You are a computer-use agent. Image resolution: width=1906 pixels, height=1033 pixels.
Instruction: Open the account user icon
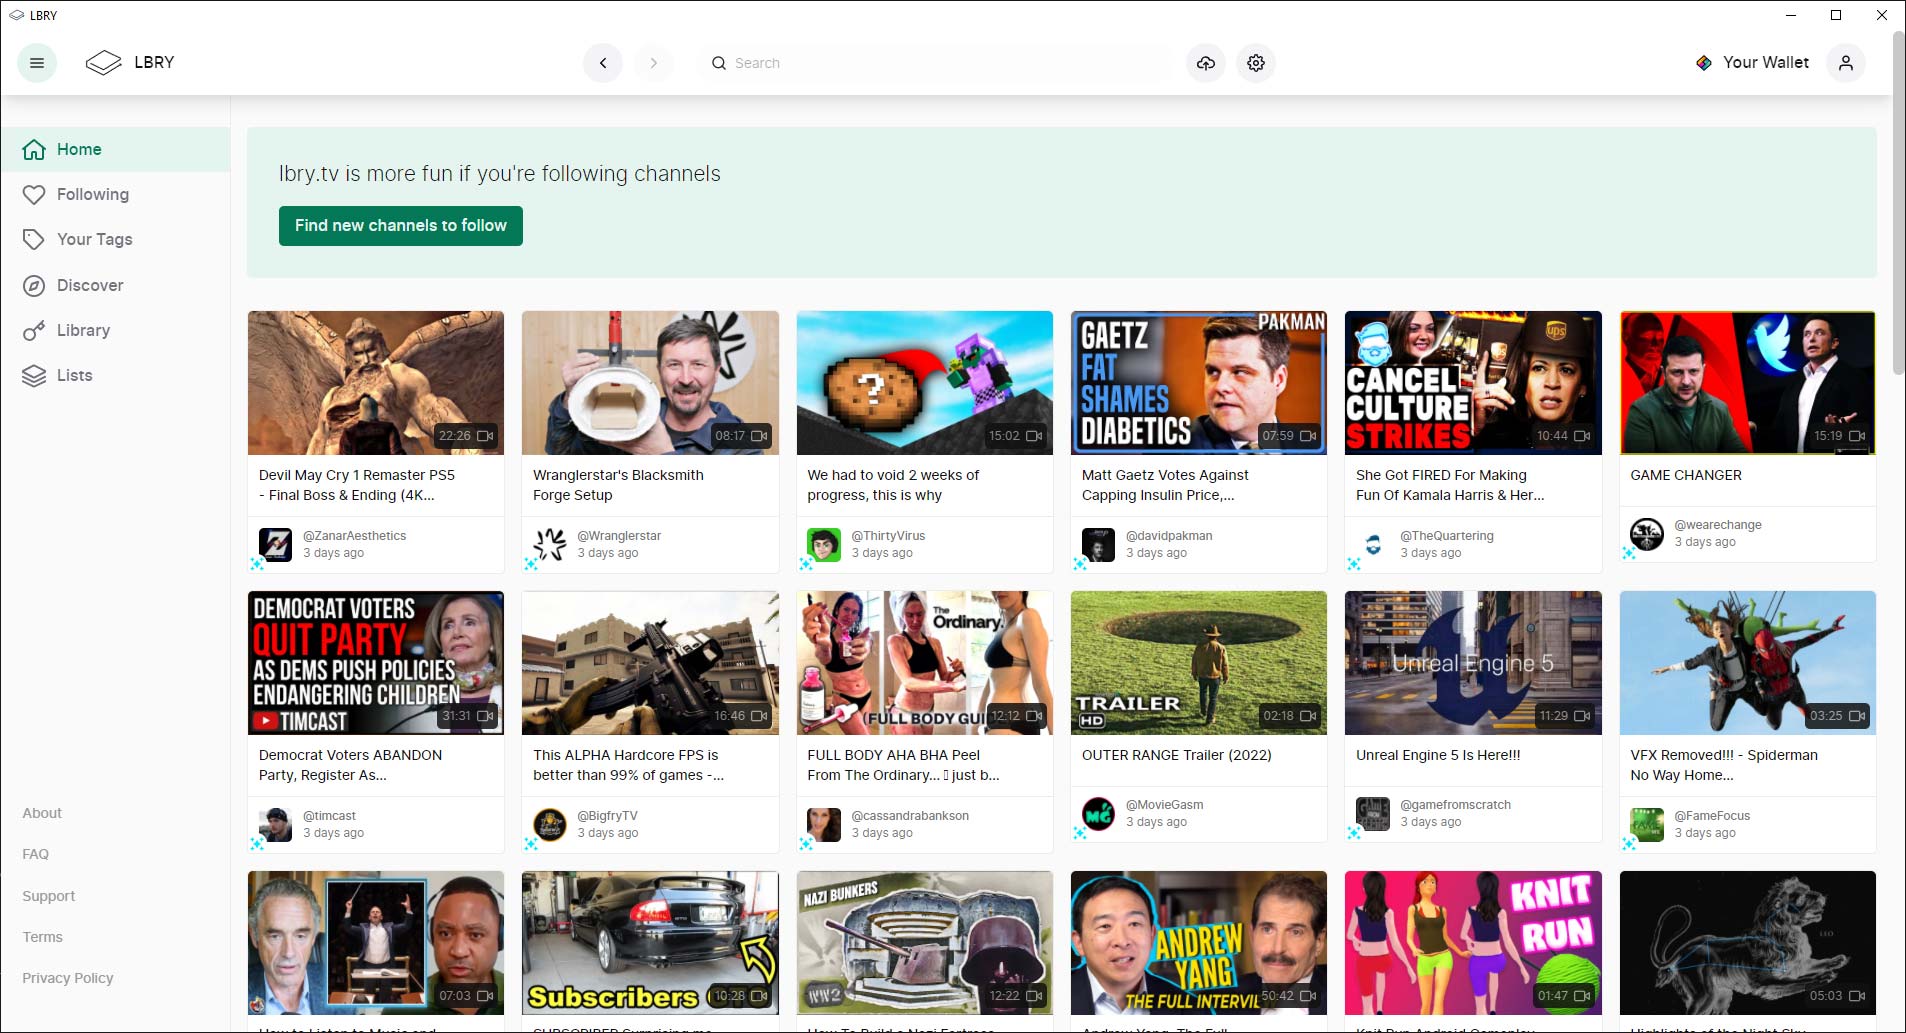click(x=1846, y=63)
